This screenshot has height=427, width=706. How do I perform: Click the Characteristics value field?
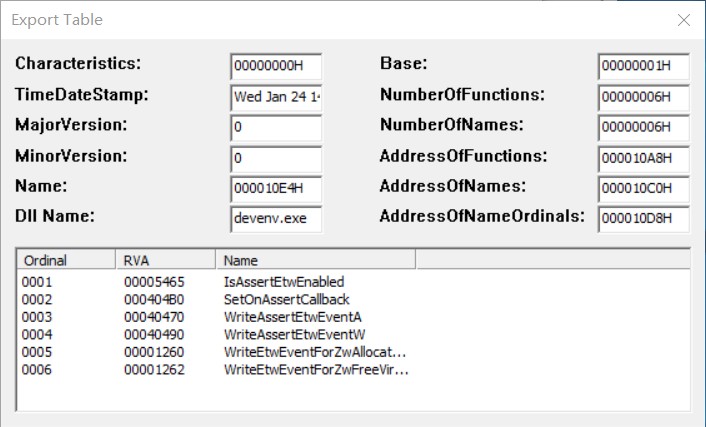276,66
